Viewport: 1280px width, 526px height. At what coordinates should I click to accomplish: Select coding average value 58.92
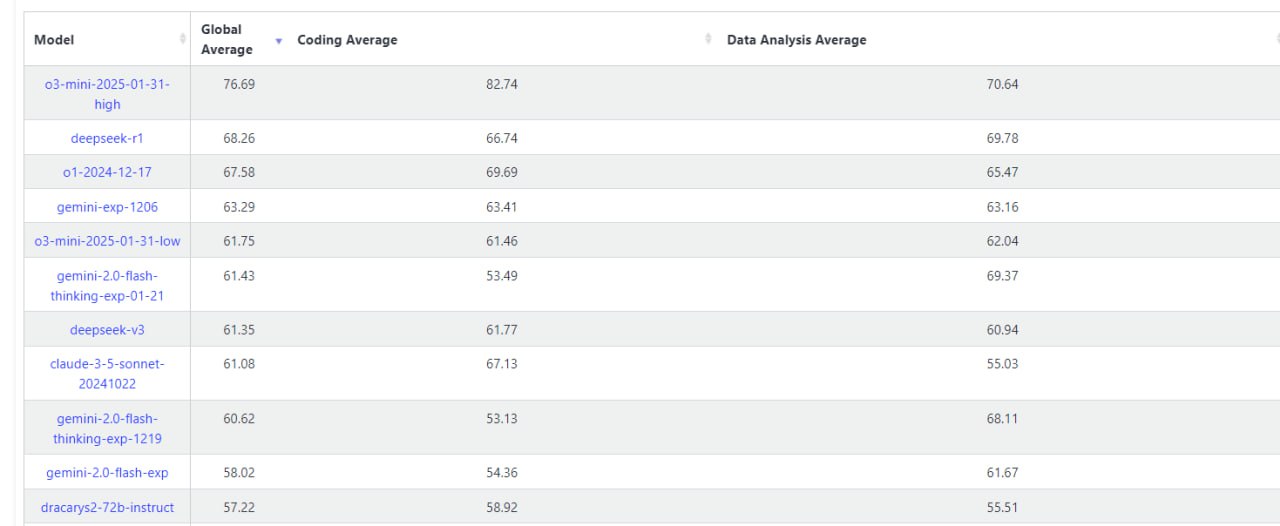click(502, 507)
